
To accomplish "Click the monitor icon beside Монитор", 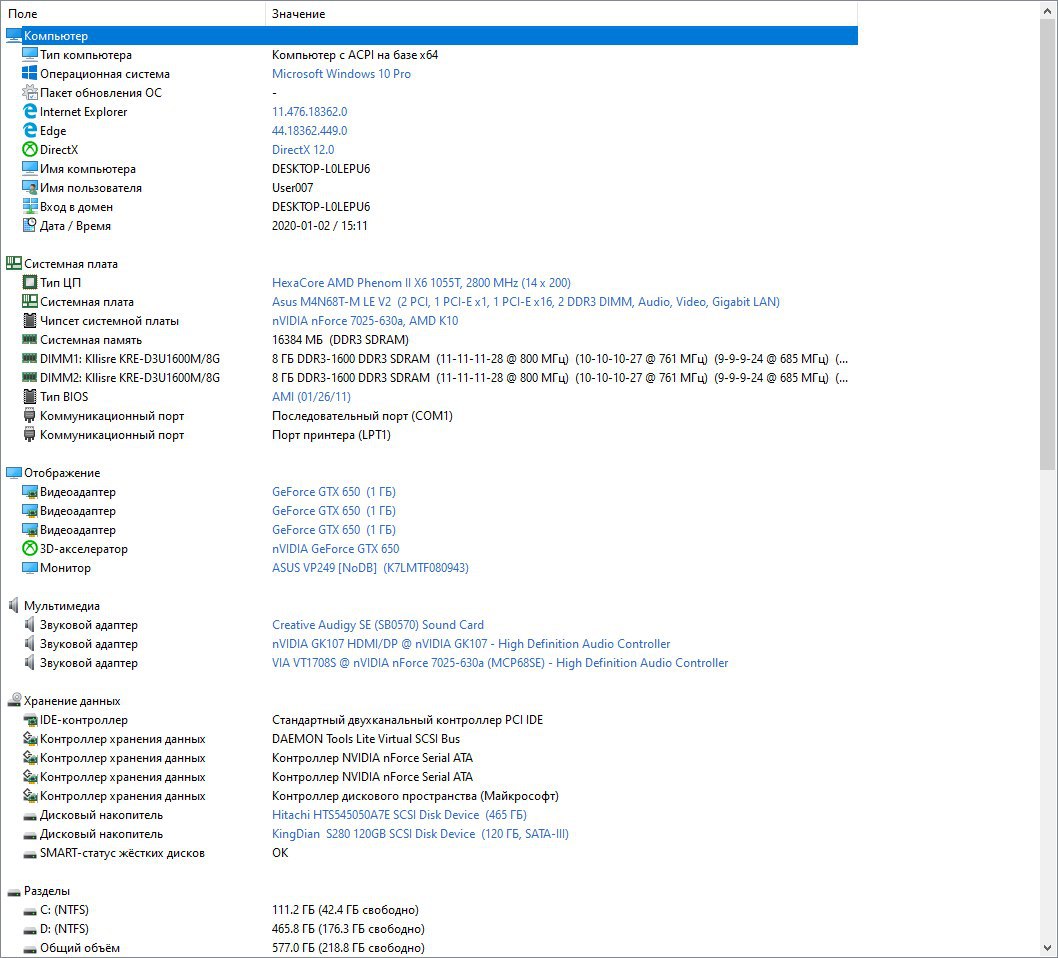I will click(29, 567).
